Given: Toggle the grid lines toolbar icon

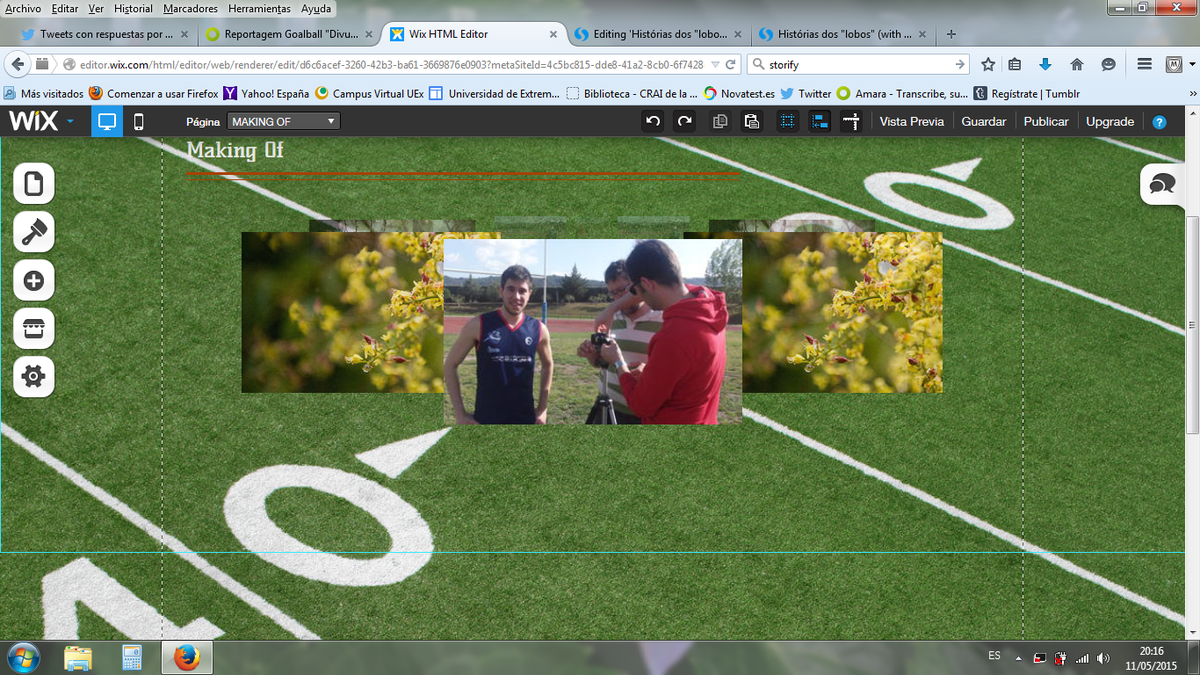Looking at the screenshot, I should click(x=787, y=122).
